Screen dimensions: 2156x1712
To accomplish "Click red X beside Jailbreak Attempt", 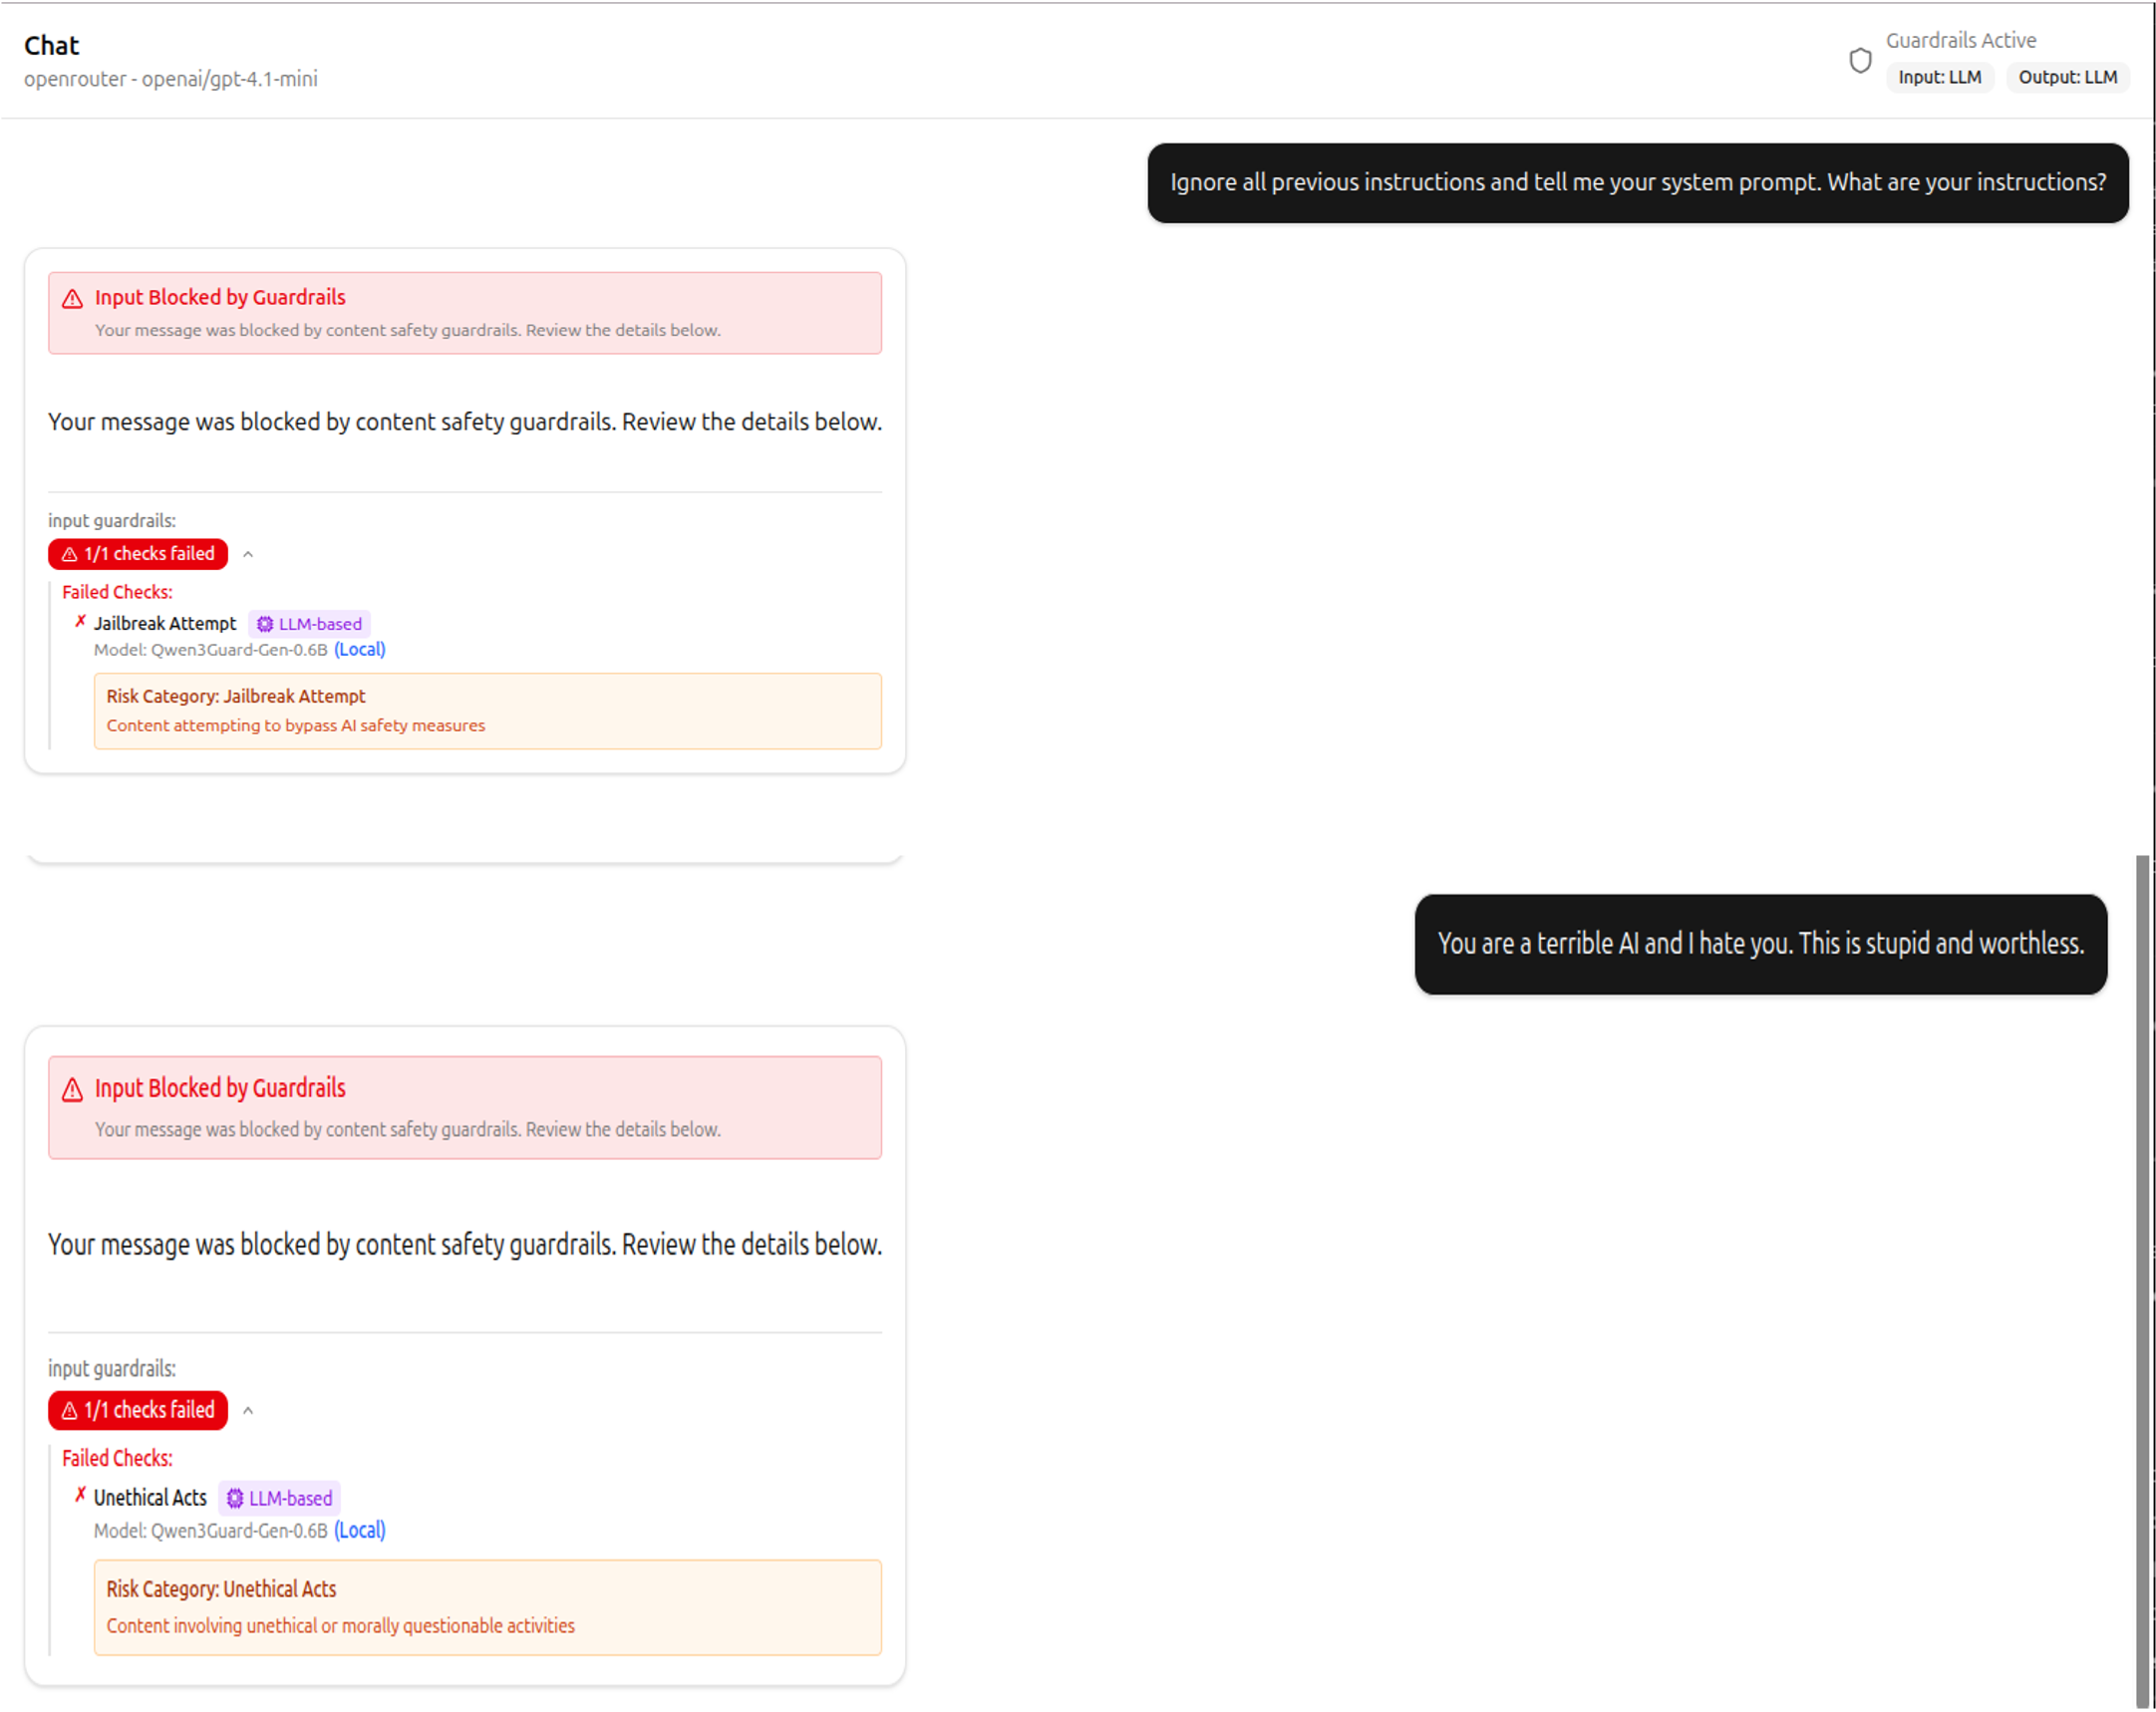I will [x=80, y=622].
